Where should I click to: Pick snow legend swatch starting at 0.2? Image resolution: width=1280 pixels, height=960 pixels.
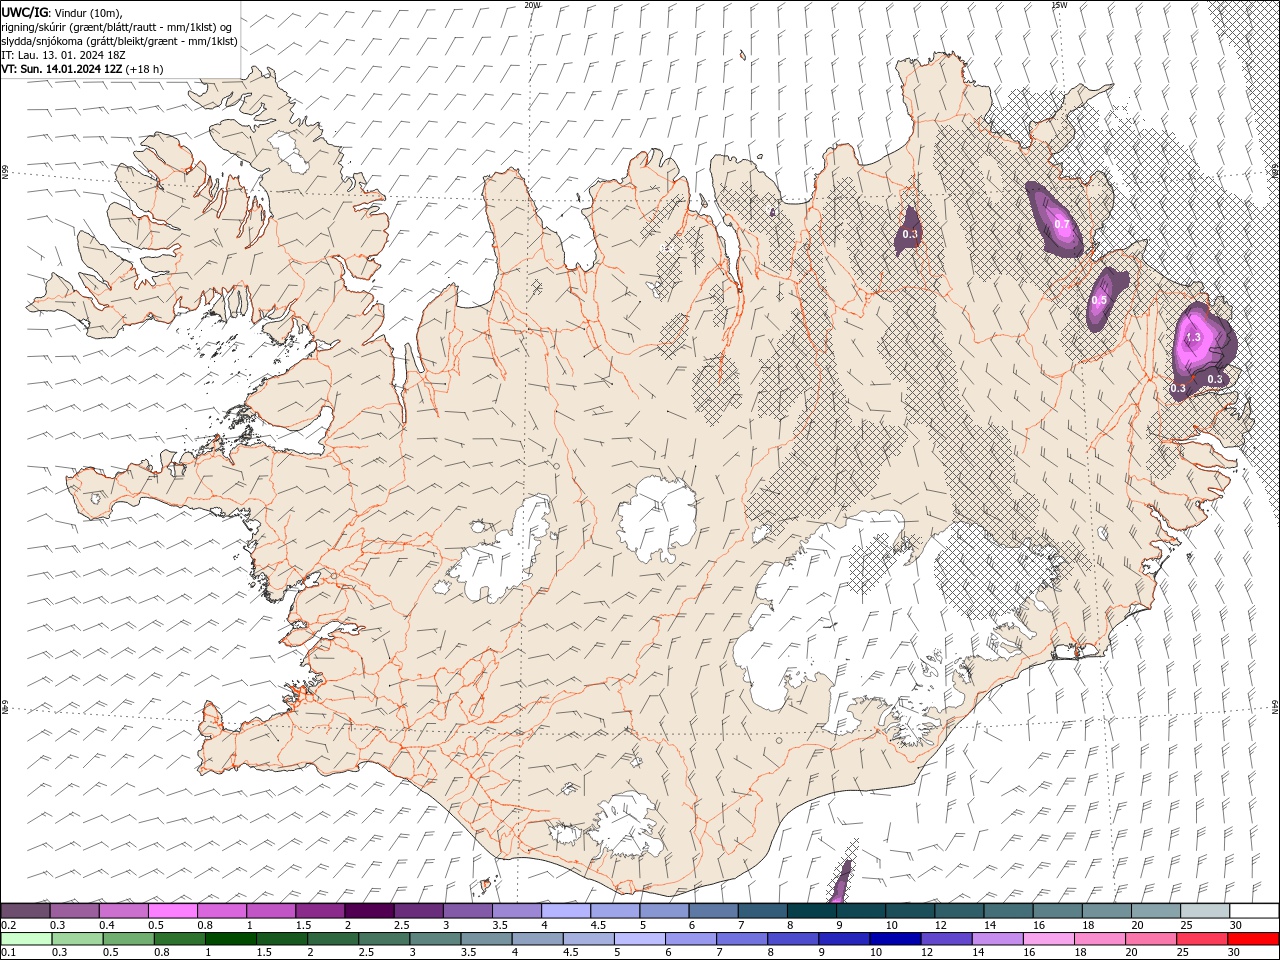click(x=25, y=910)
